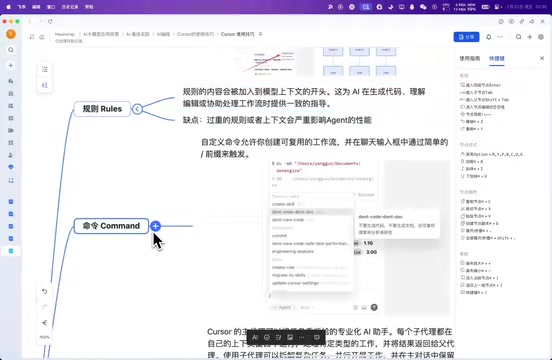Open the Cursor的使用技巧 breadcrumb

tap(195, 34)
